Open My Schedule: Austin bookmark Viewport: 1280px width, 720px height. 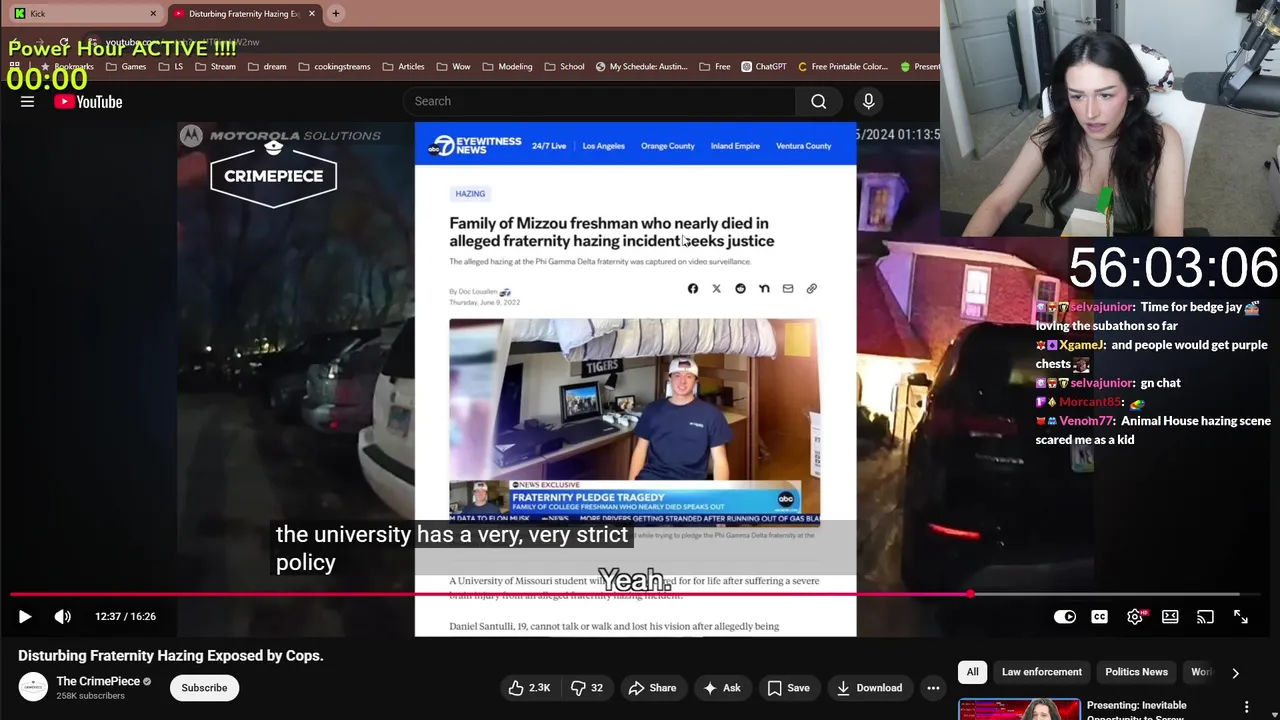click(x=641, y=67)
